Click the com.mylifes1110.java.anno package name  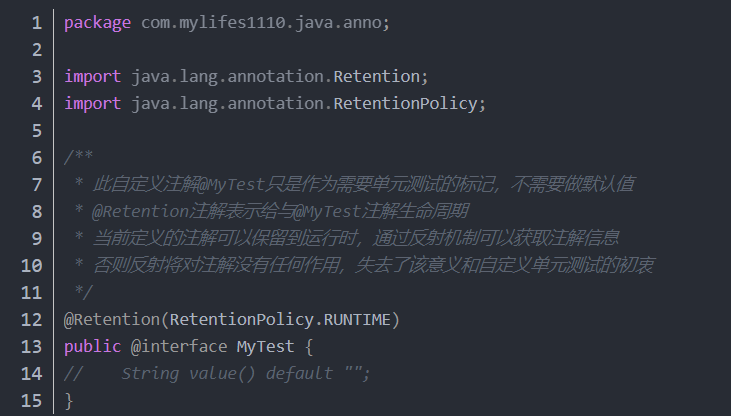(261, 23)
